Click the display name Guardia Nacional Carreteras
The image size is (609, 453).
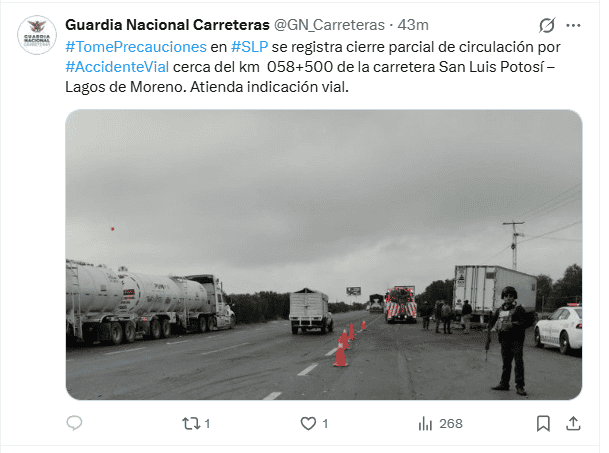[x=167, y=25]
